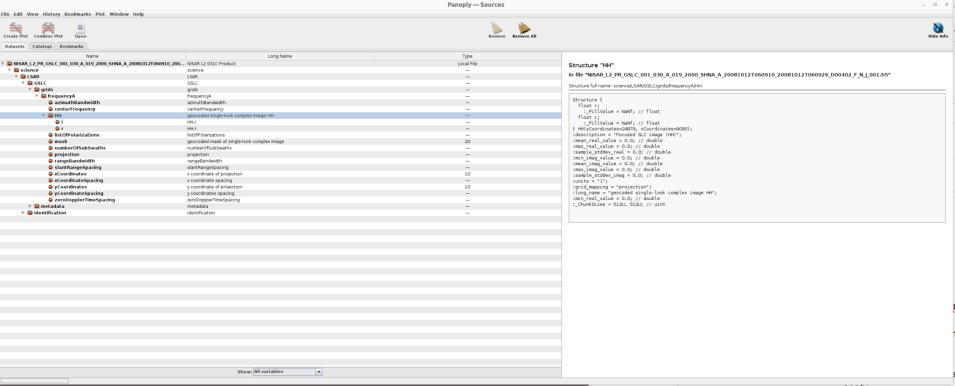Click the bottom horizontal scrollbar thumb

click(35, 381)
